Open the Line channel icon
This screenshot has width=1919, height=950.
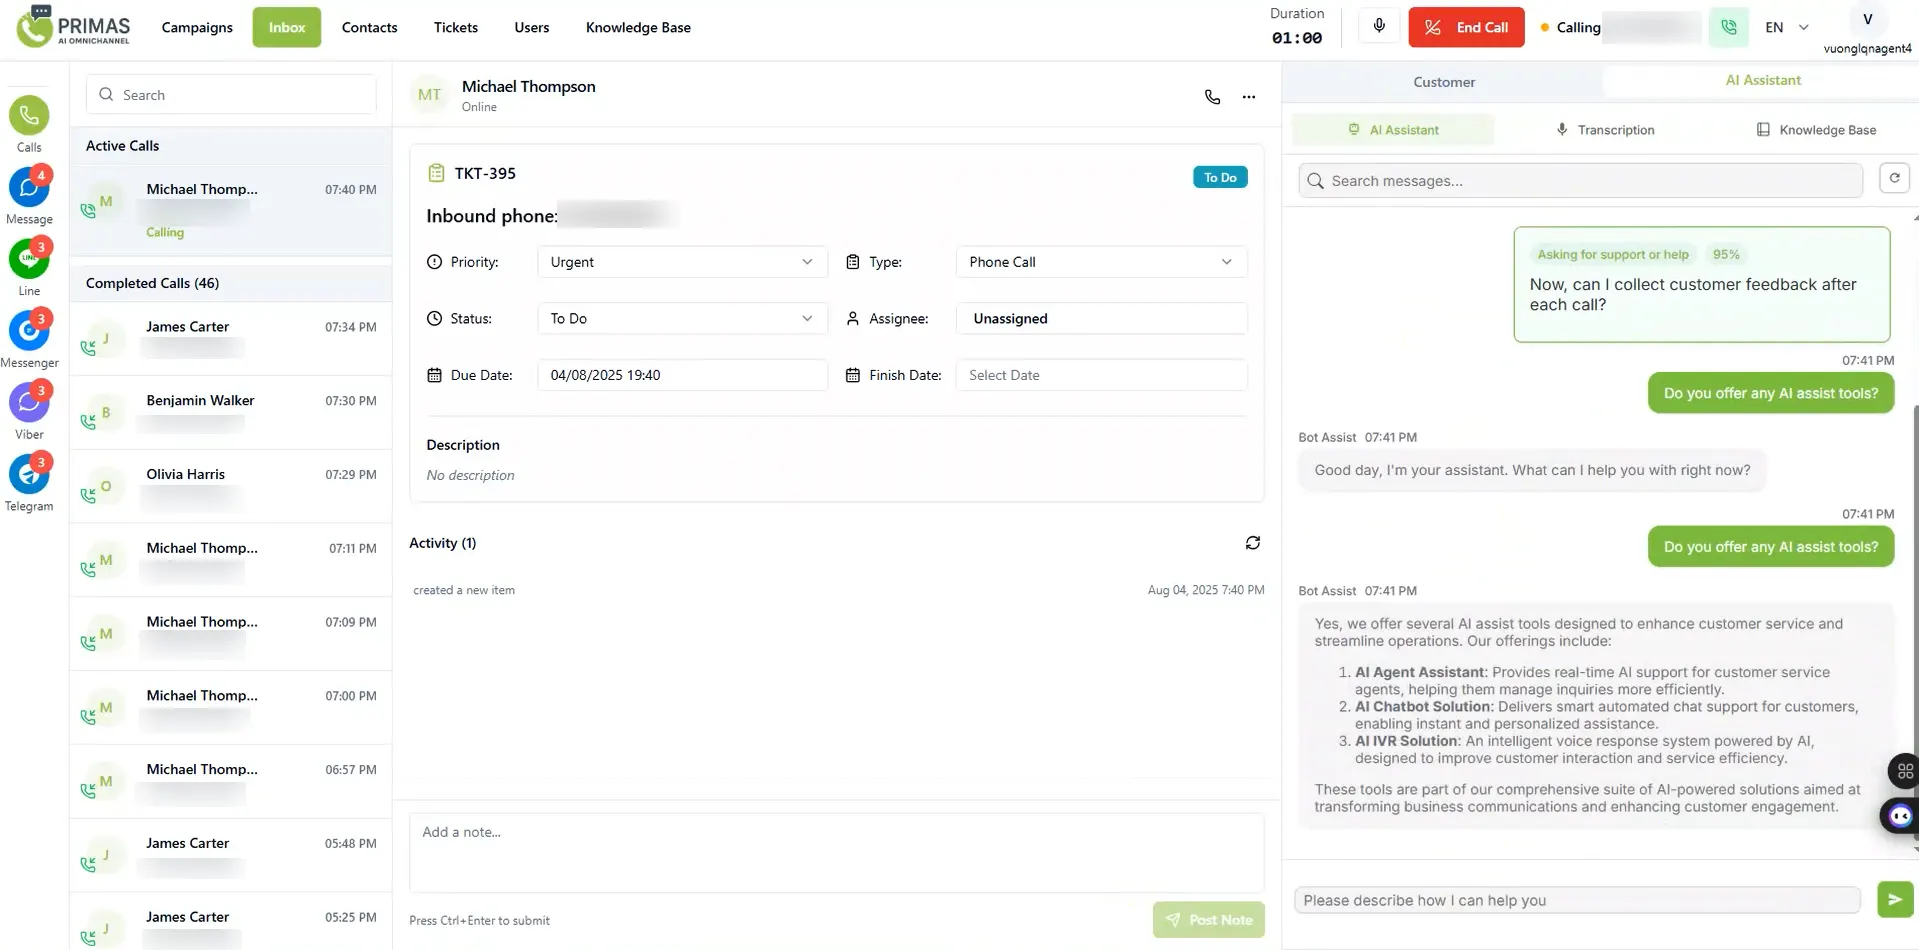pos(29,260)
